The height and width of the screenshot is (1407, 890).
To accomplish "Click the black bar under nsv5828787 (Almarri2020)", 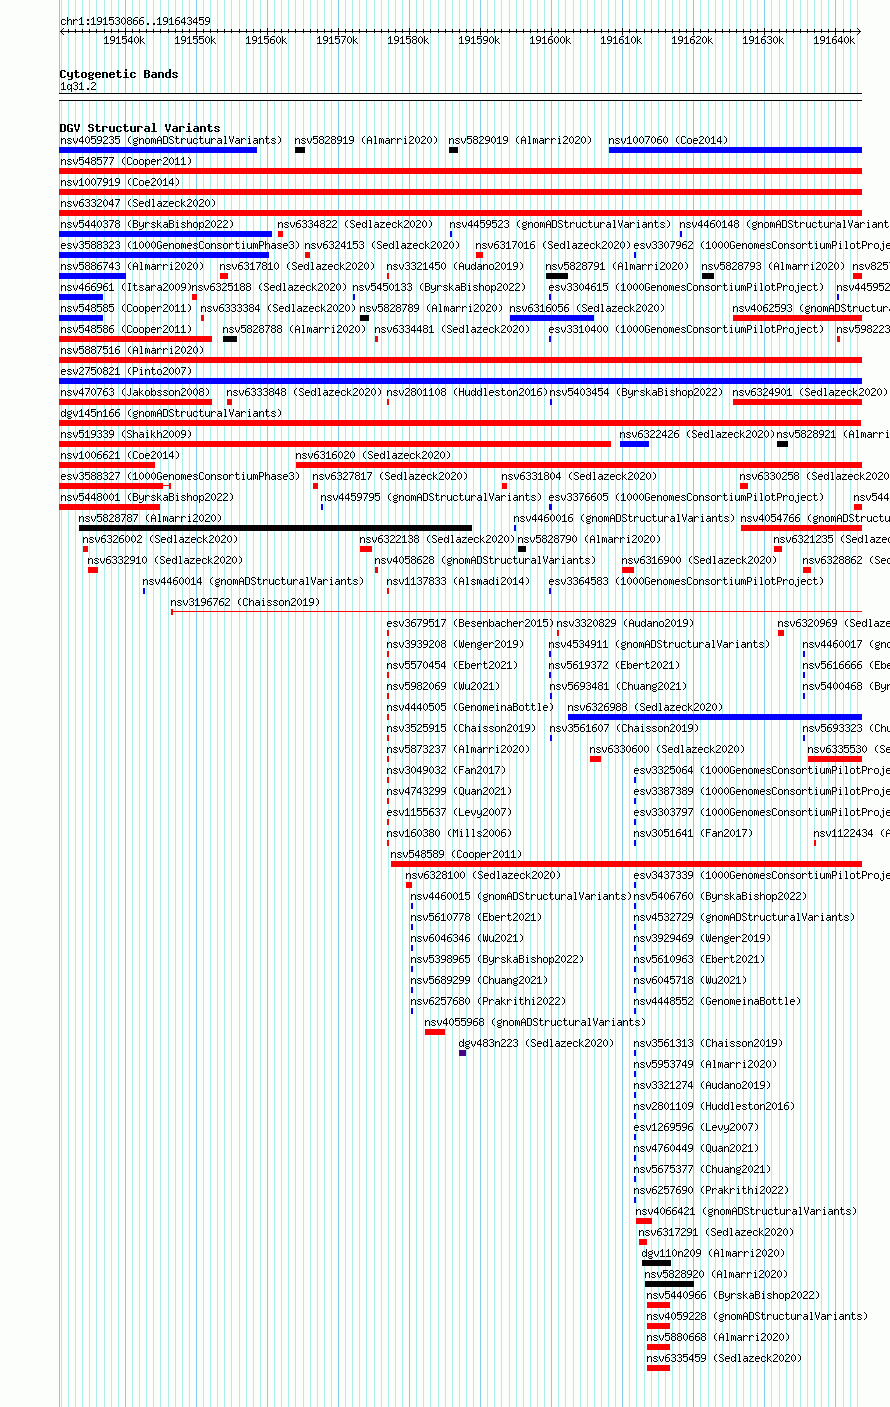I will tap(276, 528).
